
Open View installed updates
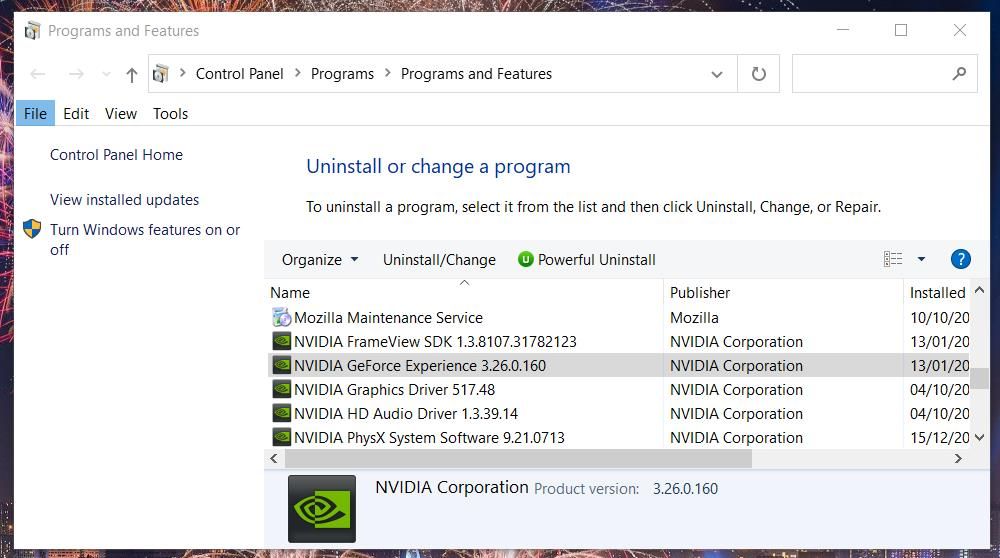(x=124, y=200)
